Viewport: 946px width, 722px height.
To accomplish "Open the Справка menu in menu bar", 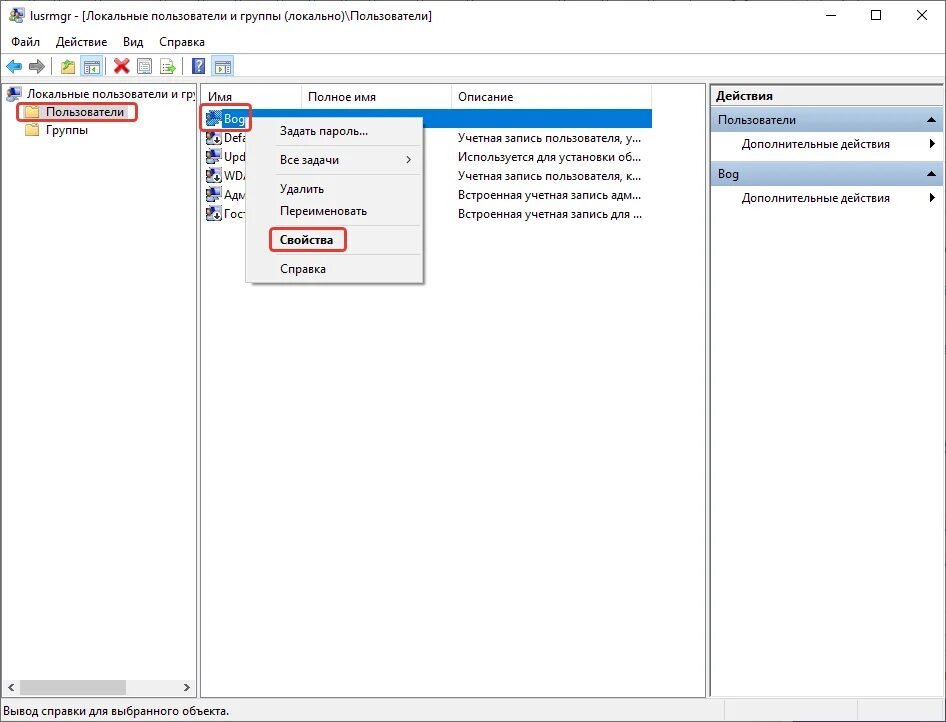I will [182, 42].
